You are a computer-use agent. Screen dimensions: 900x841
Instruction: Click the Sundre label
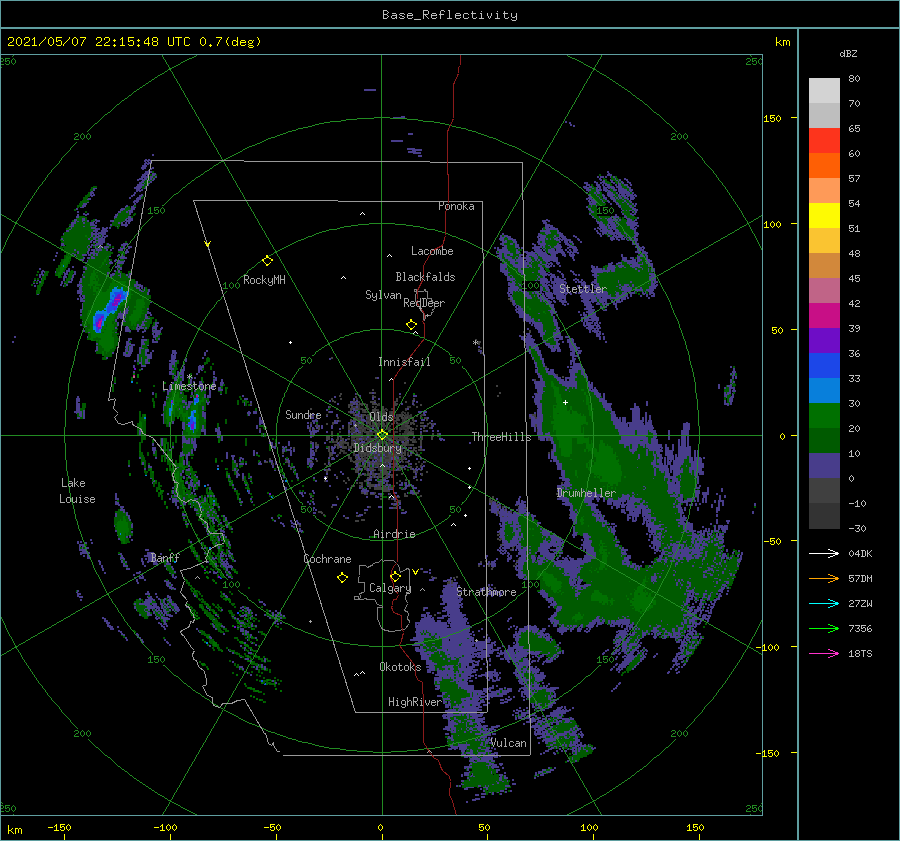click(x=303, y=415)
